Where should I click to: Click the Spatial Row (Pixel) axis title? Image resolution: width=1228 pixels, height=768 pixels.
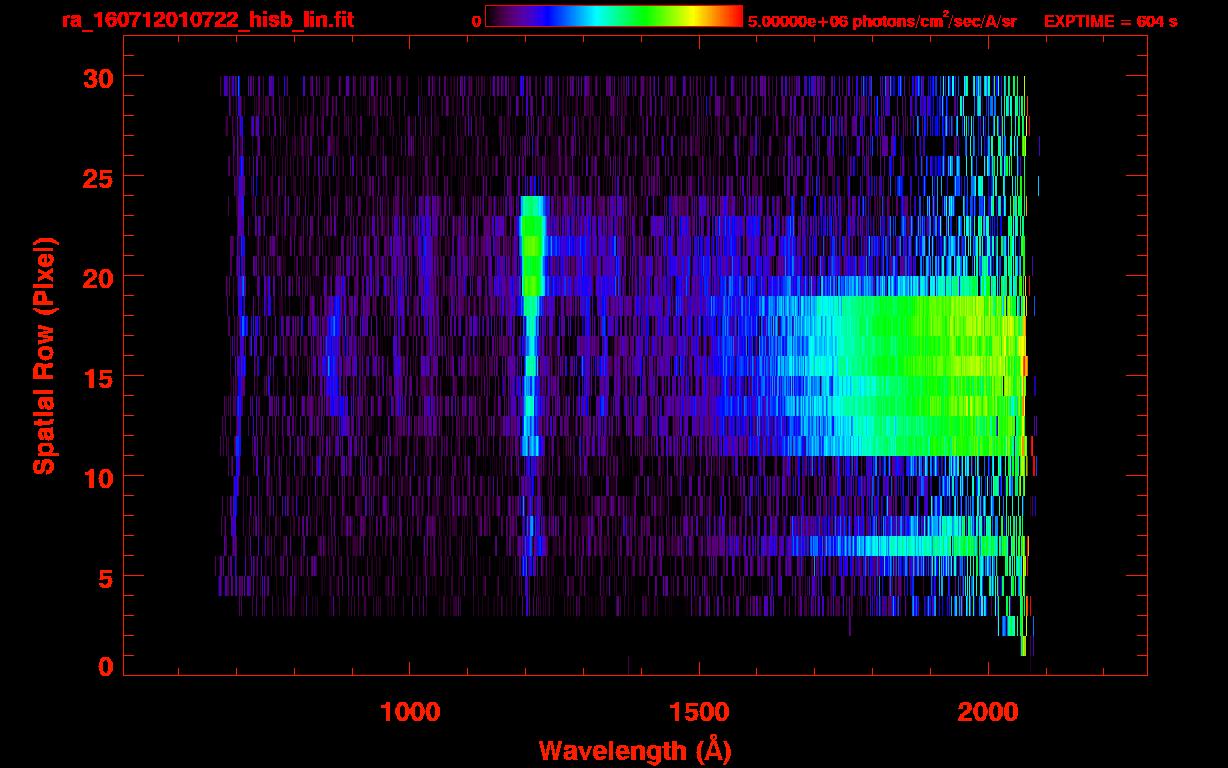pos(44,355)
